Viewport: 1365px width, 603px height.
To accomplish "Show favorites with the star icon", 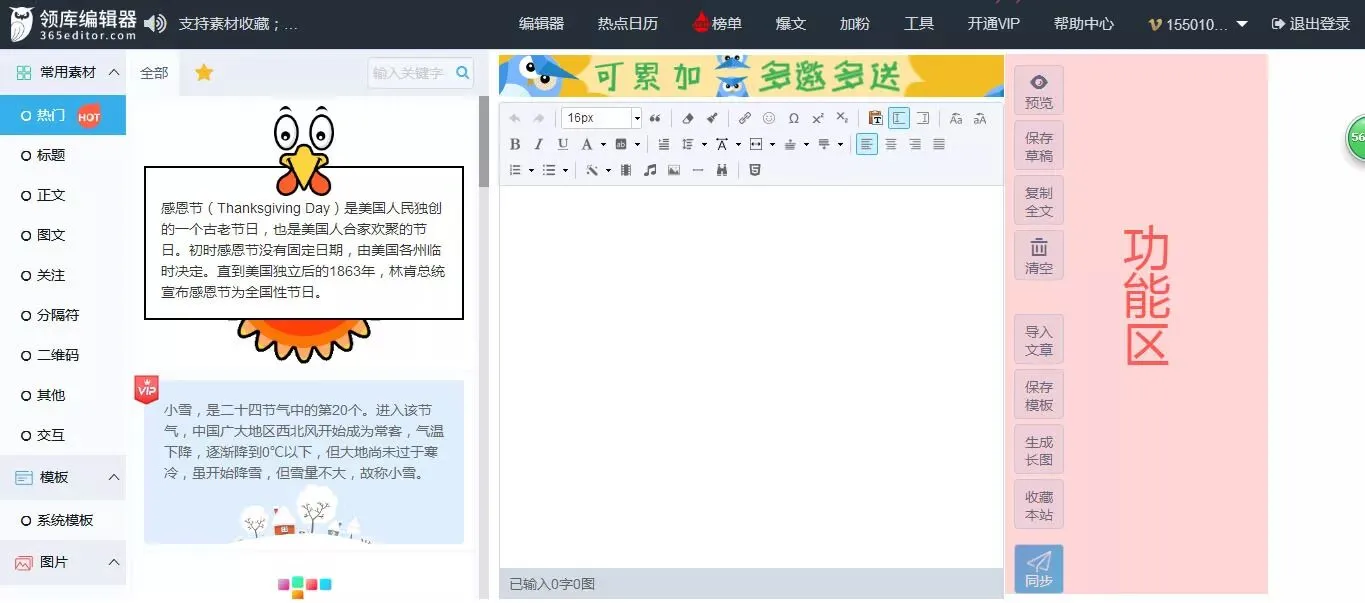I will click(204, 72).
